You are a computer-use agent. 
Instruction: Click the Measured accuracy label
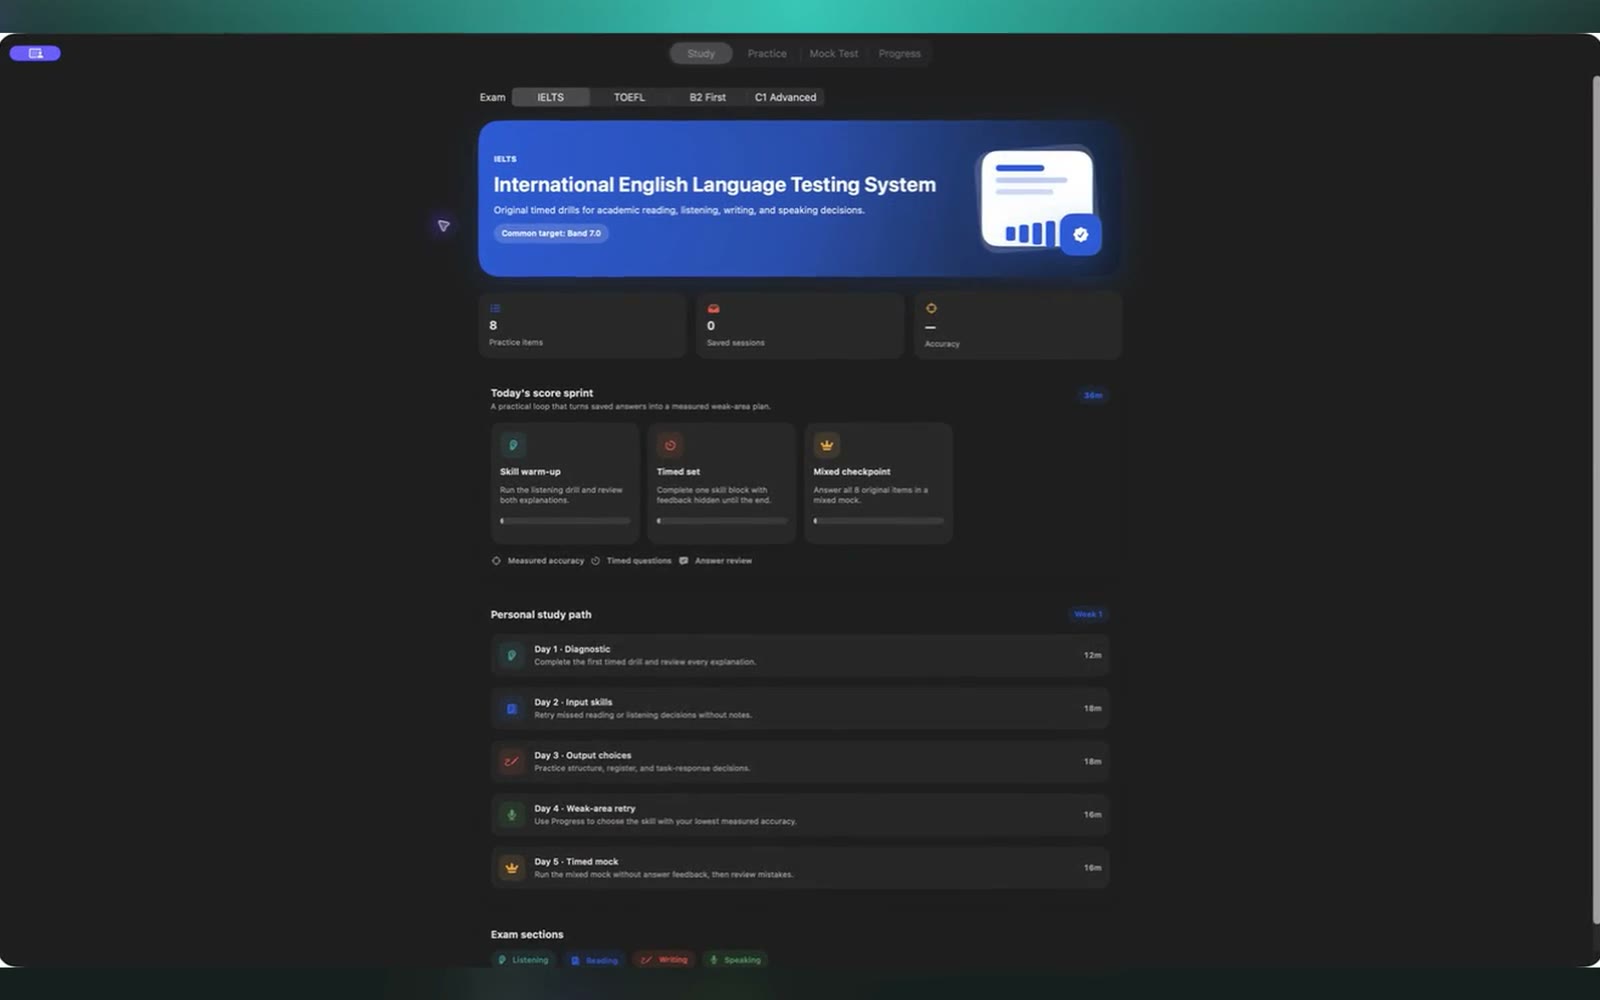click(x=545, y=561)
